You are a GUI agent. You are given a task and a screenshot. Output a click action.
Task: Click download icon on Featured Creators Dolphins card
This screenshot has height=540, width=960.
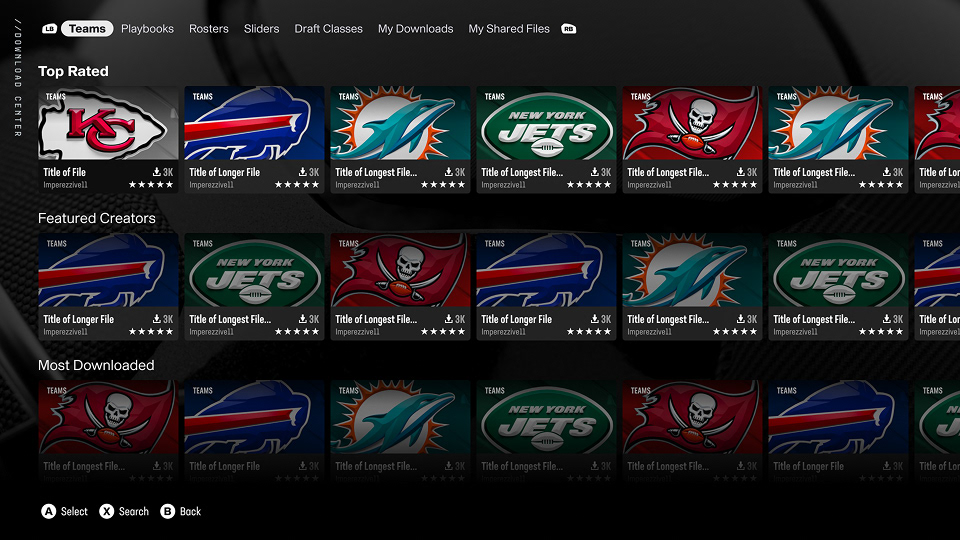[x=741, y=319]
